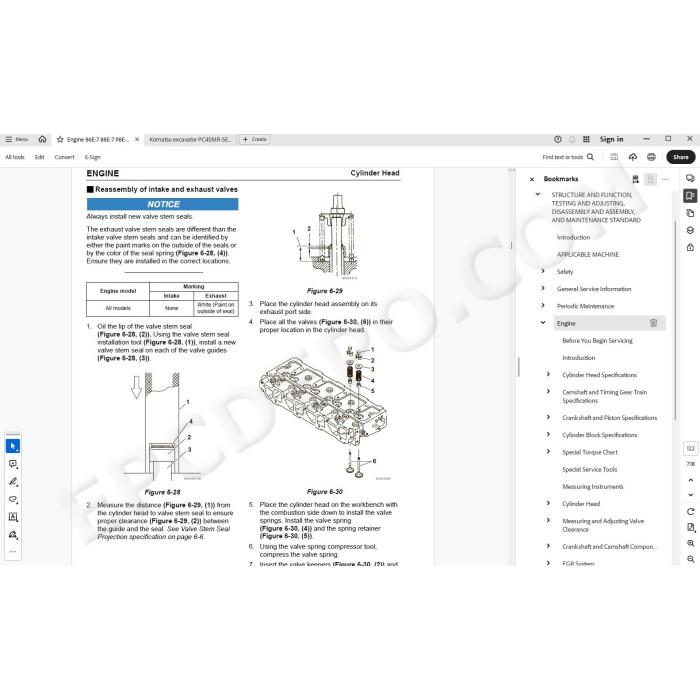The height and width of the screenshot is (700, 700).
Task: Open the Before You Begin Servicing bookmark
Action: click(x=597, y=341)
